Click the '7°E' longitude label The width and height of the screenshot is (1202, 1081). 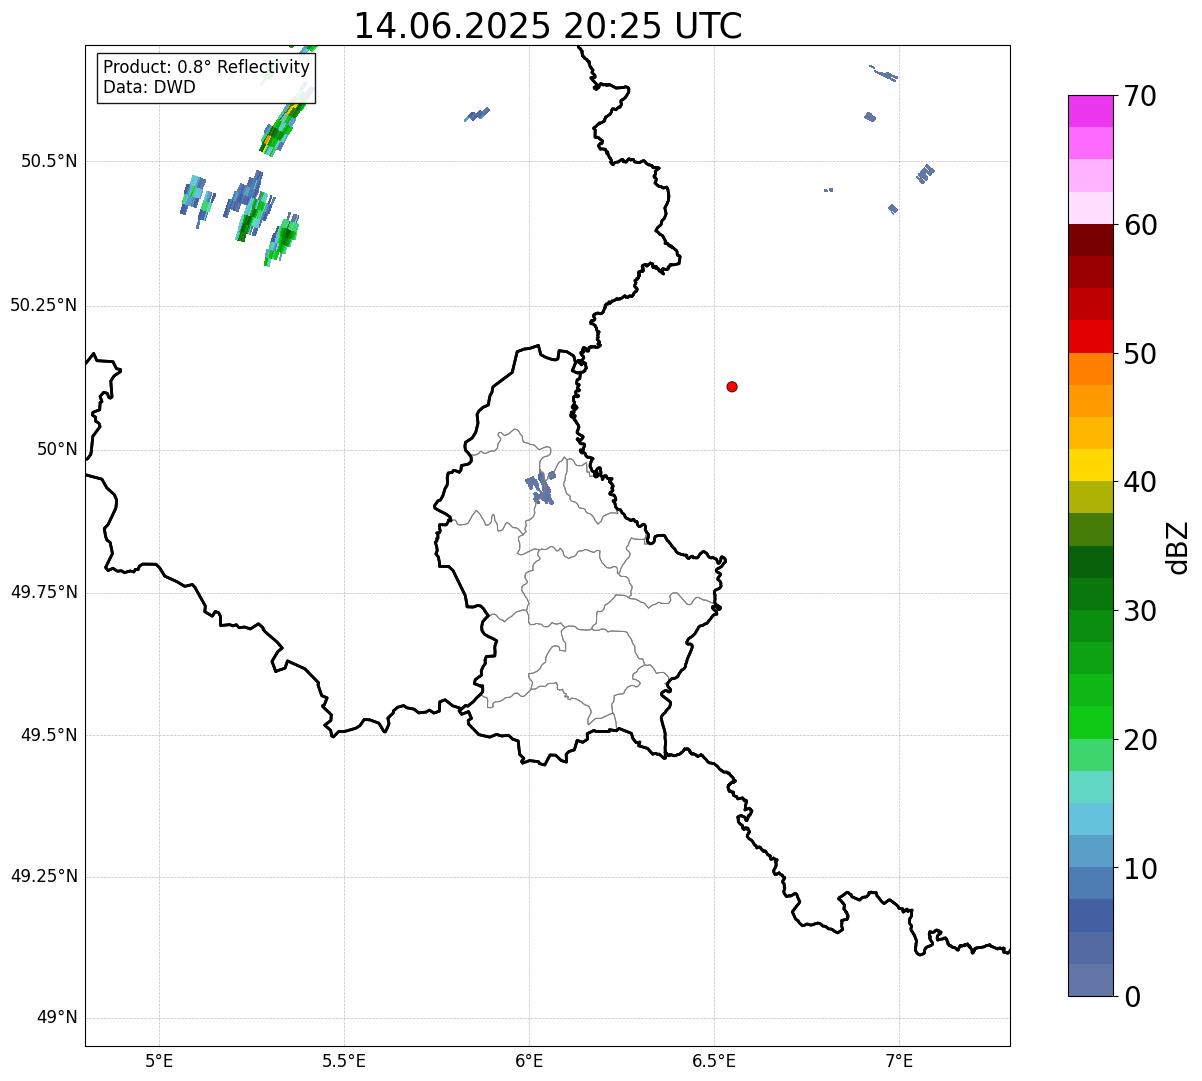tap(899, 1060)
